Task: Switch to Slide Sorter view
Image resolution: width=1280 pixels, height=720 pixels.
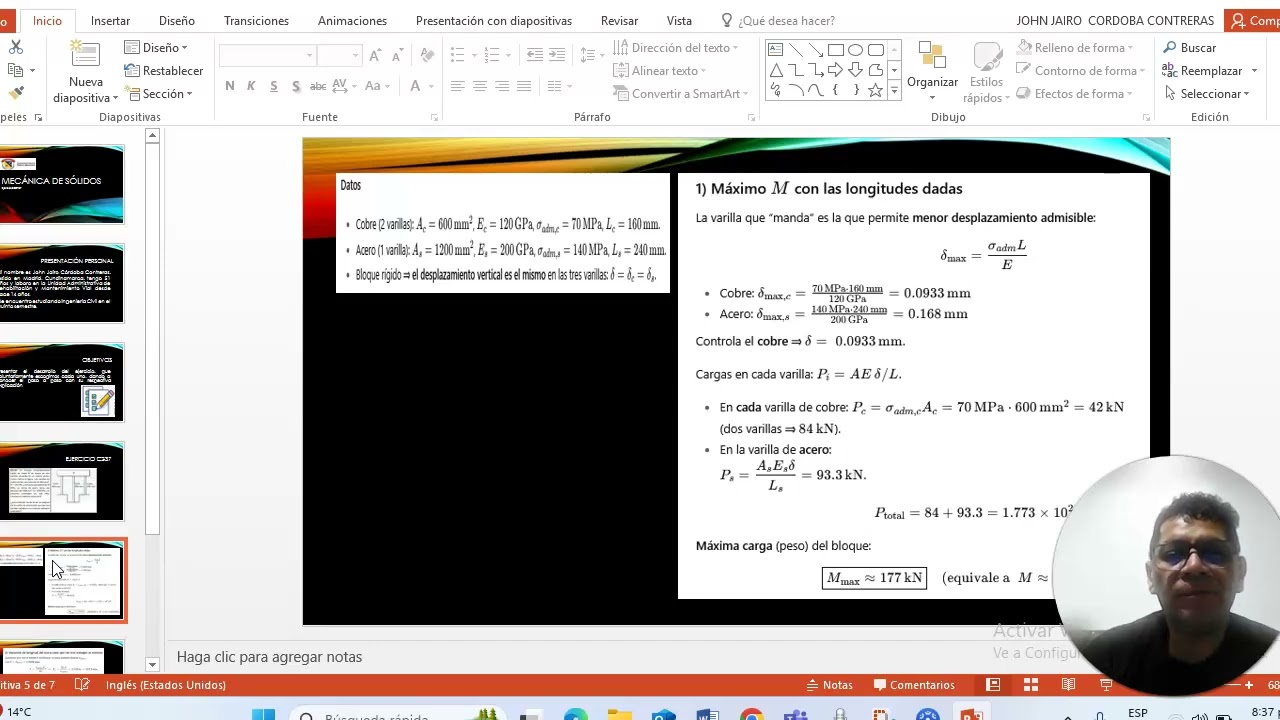Action: coord(1030,685)
